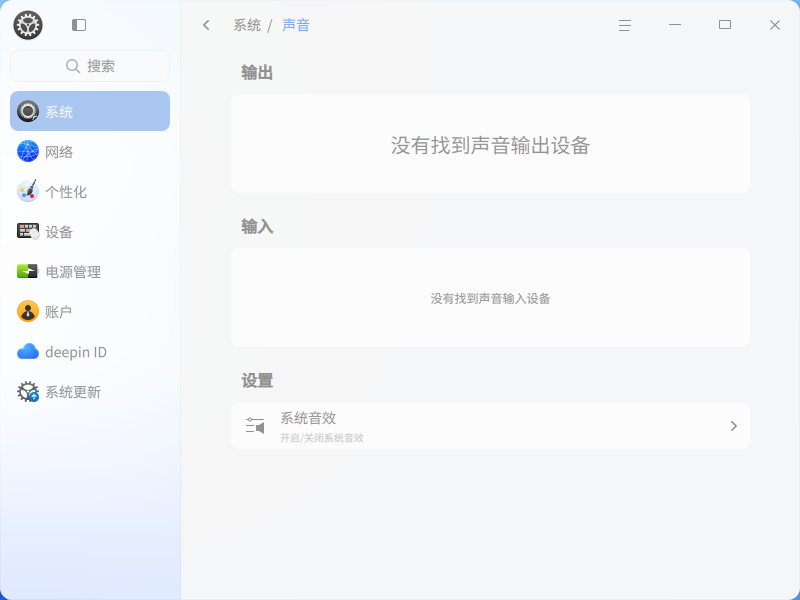The width and height of the screenshot is (800, 600).
Task: Click the 输入 section heading
Action: coord(257,226)
